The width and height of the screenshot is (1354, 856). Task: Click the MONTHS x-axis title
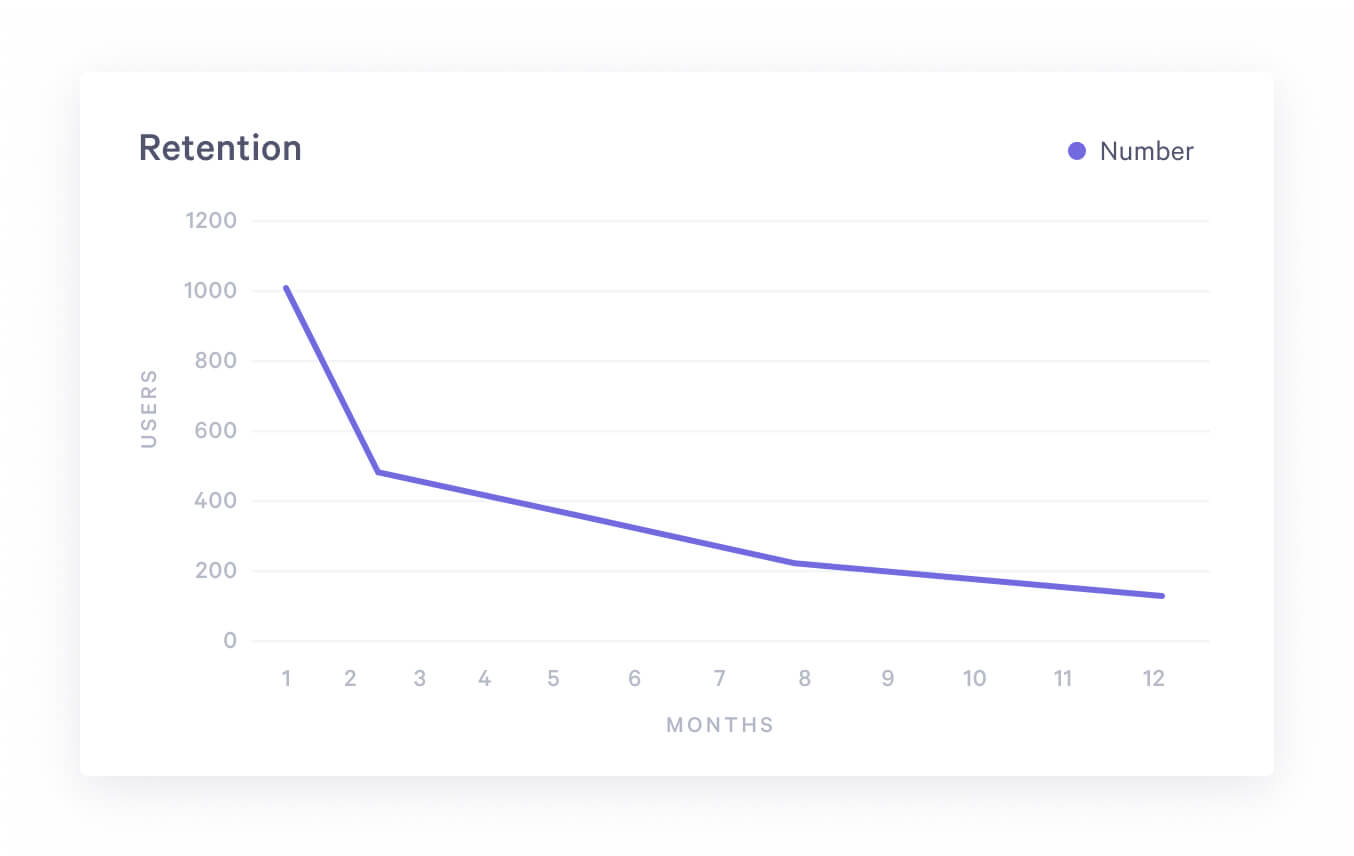pyautogui.click(x=720, y=725)
